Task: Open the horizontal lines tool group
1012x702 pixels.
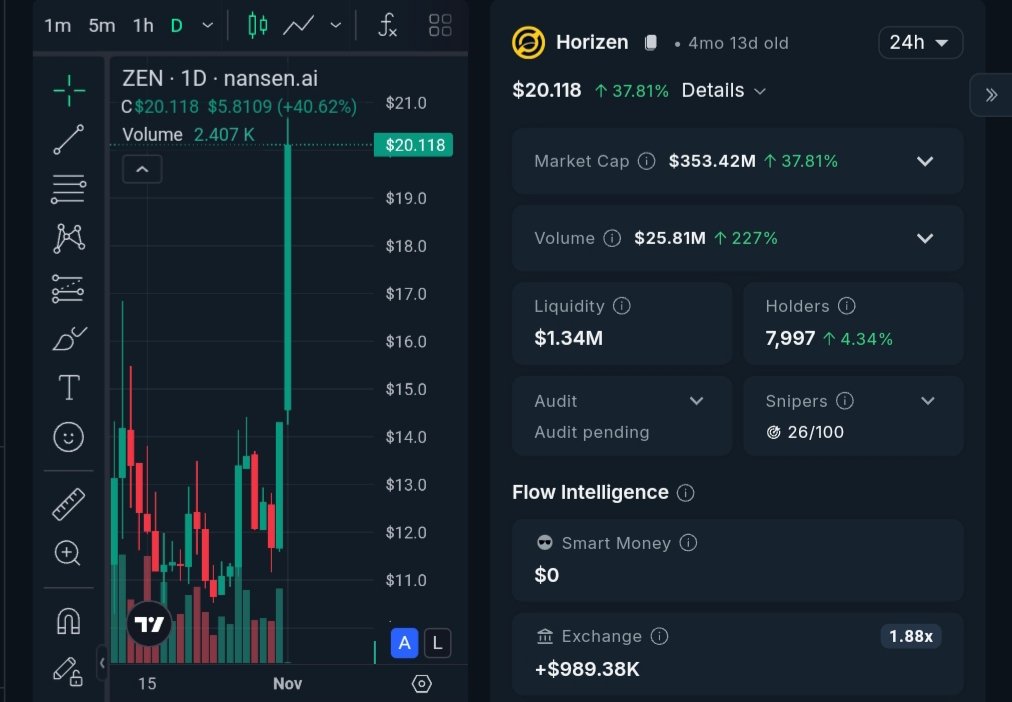Action: point(68,189)
